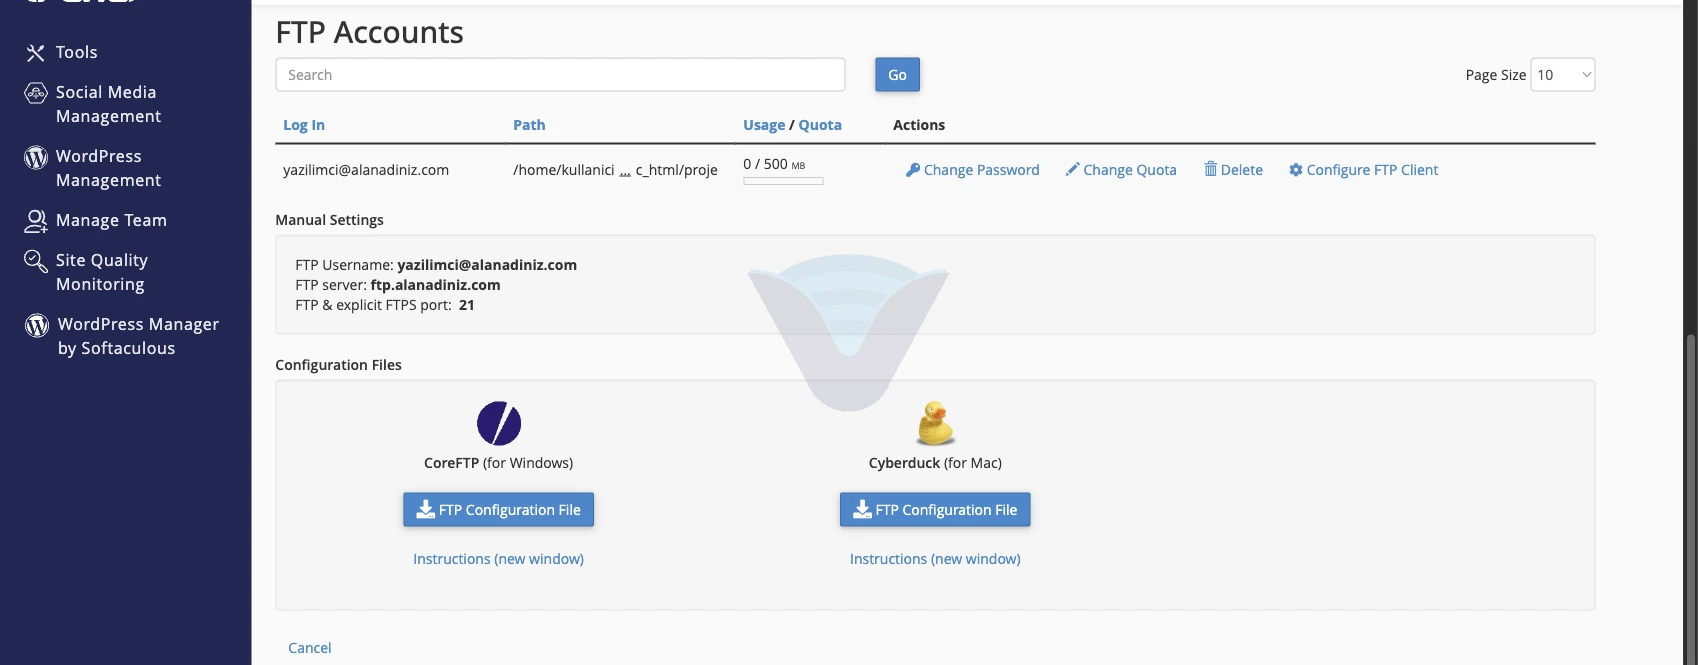Screen dimensions: 1698x665
Task: Click the yazilimci@alanadiniz.com login cell
Action: 366,170
